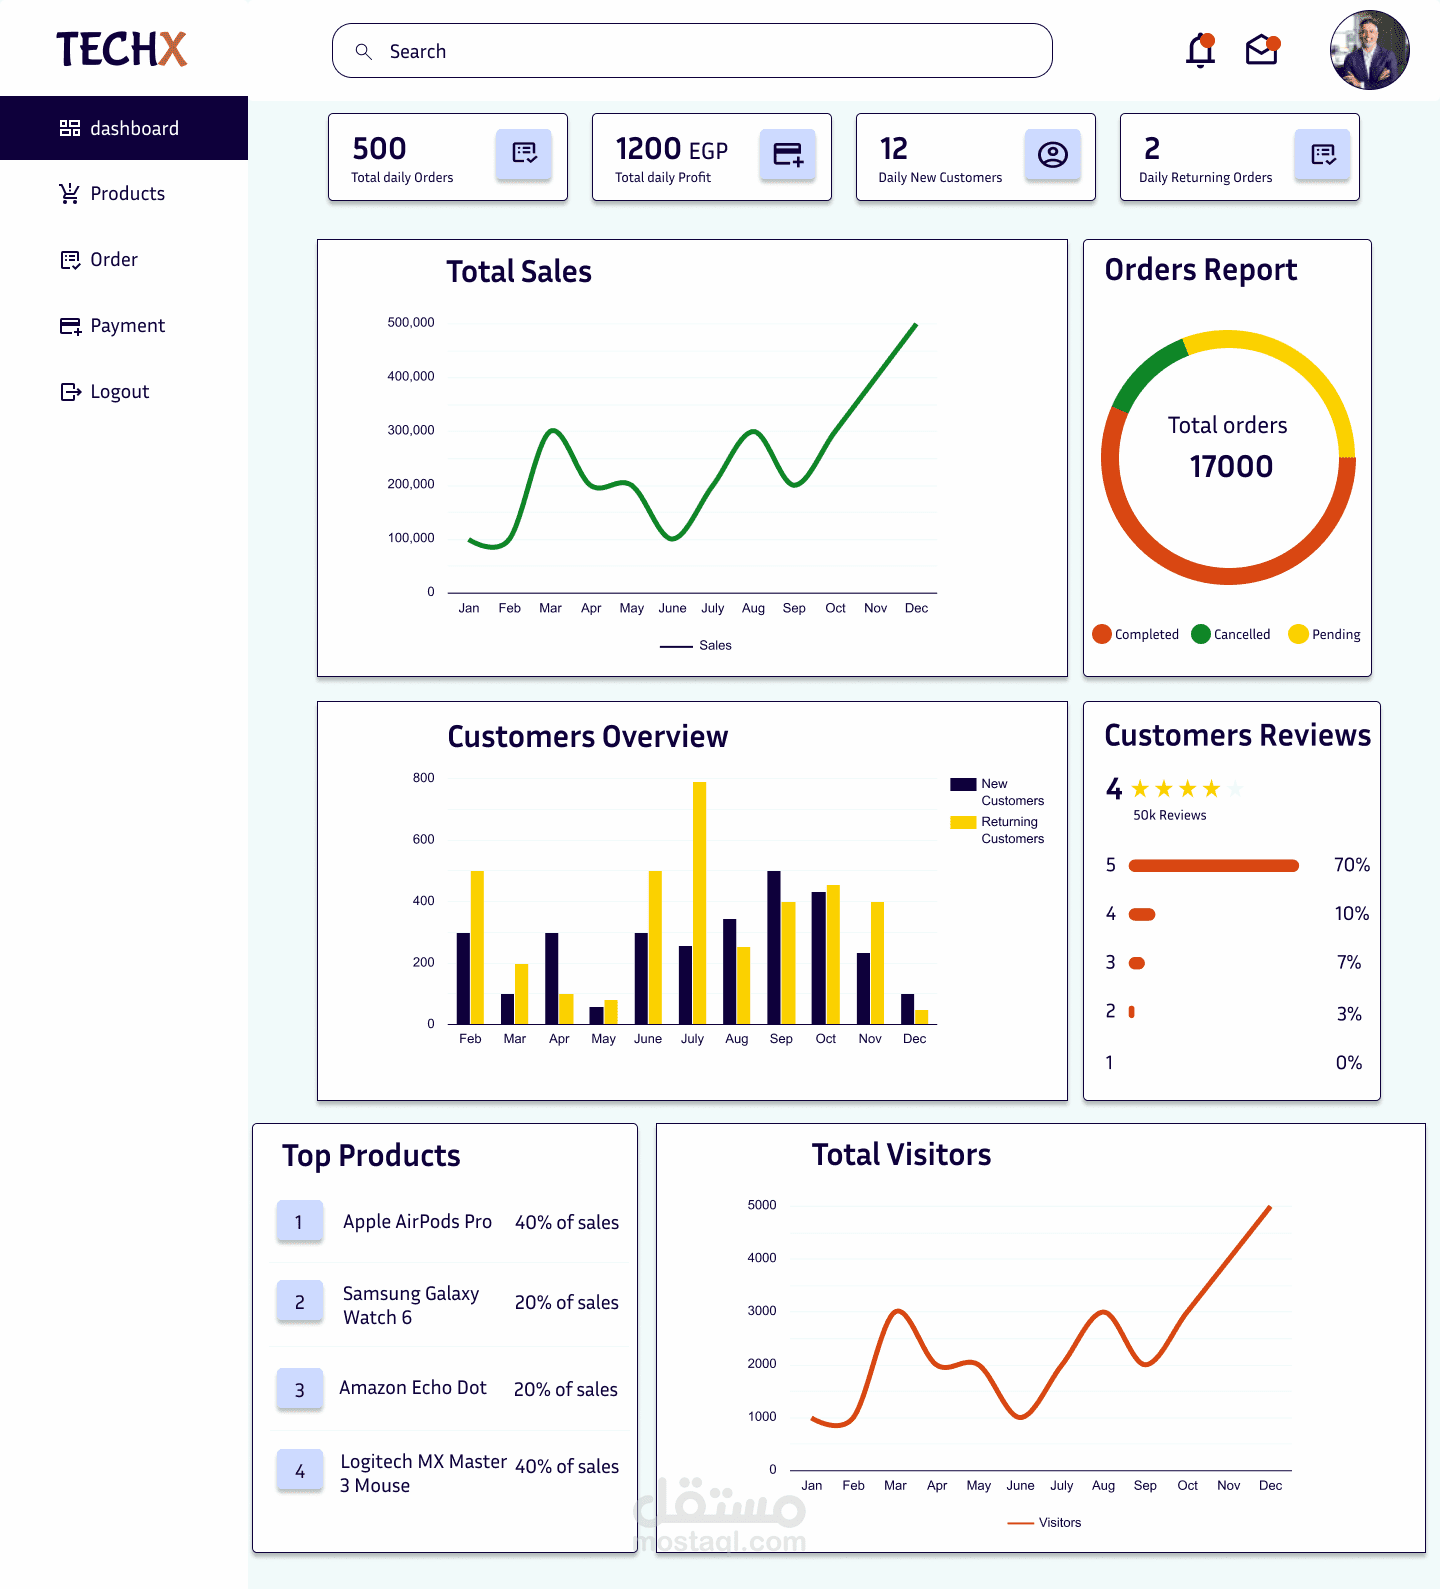Click the dashboard grid icon
This screenshot has height=1589, width=1440.
click(x=70, y=128)
